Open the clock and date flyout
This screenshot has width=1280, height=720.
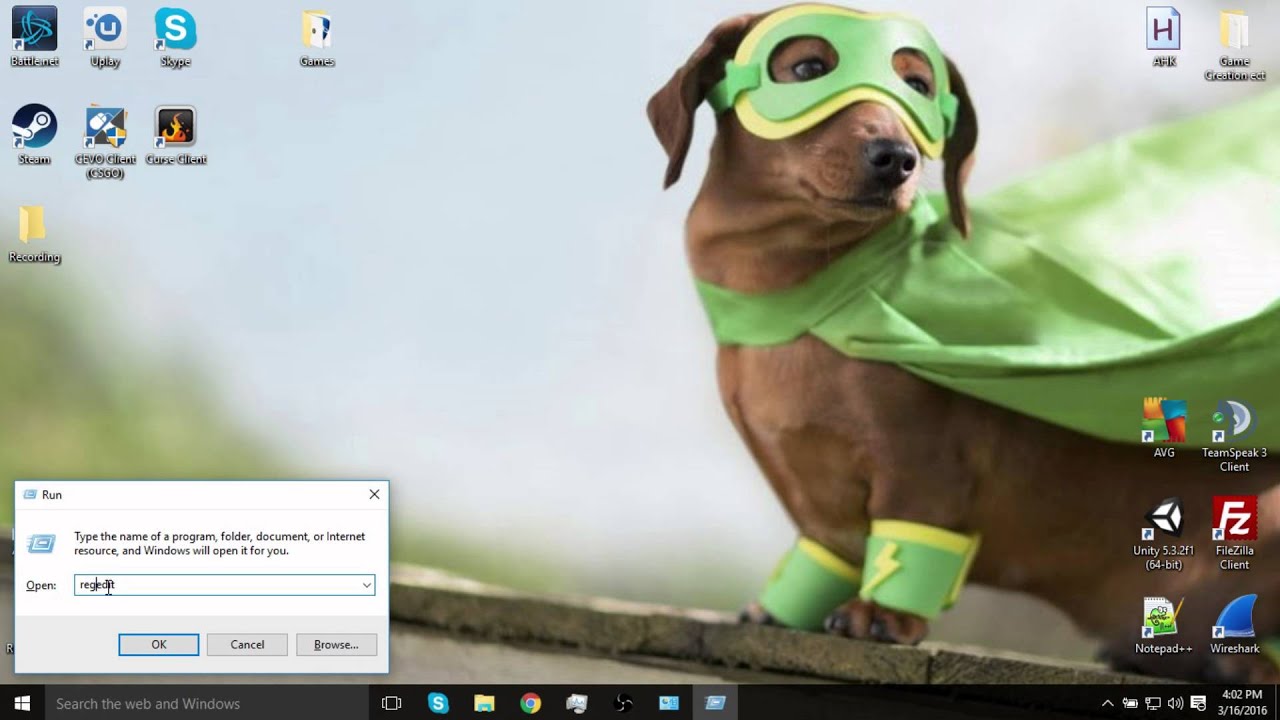[1243, 703]
